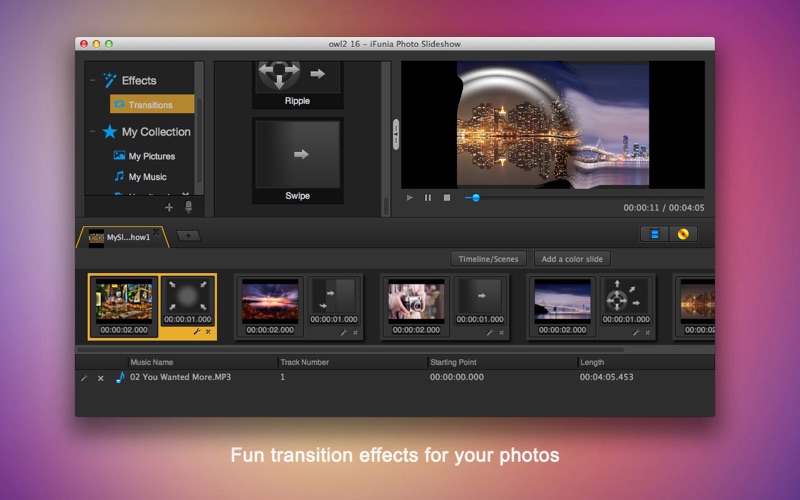800x500 pixels.
Task: Pause the slideshow preview
Action: pyautogui.click(x=428, y=197)
